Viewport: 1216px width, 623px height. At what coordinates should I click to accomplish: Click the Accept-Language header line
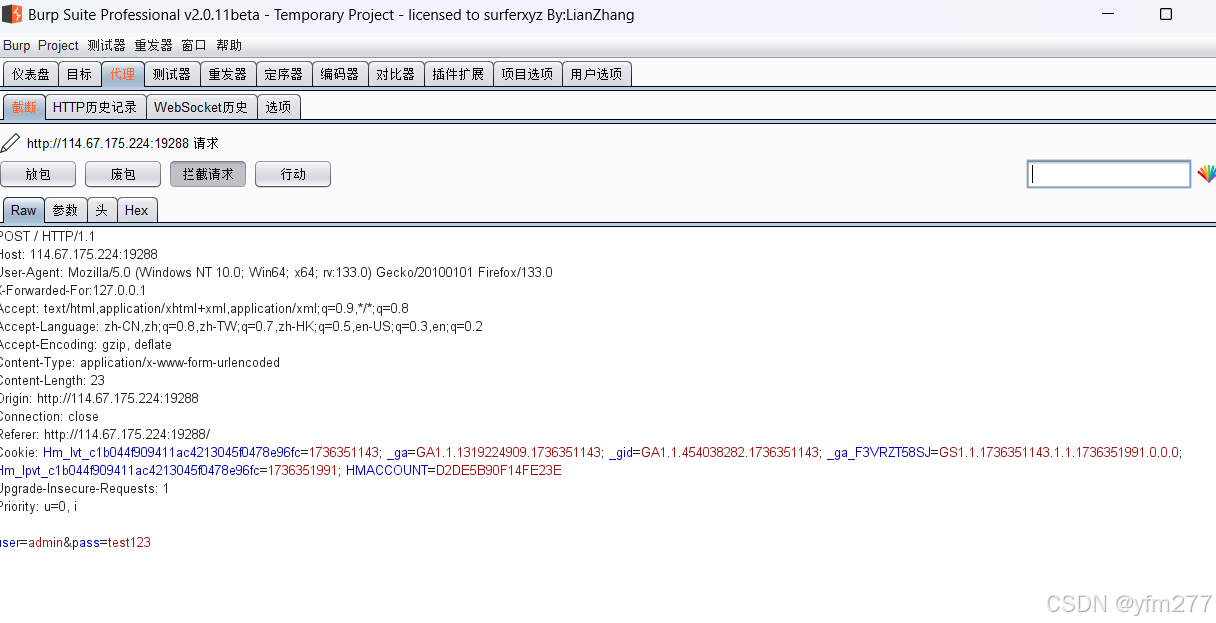241,326
